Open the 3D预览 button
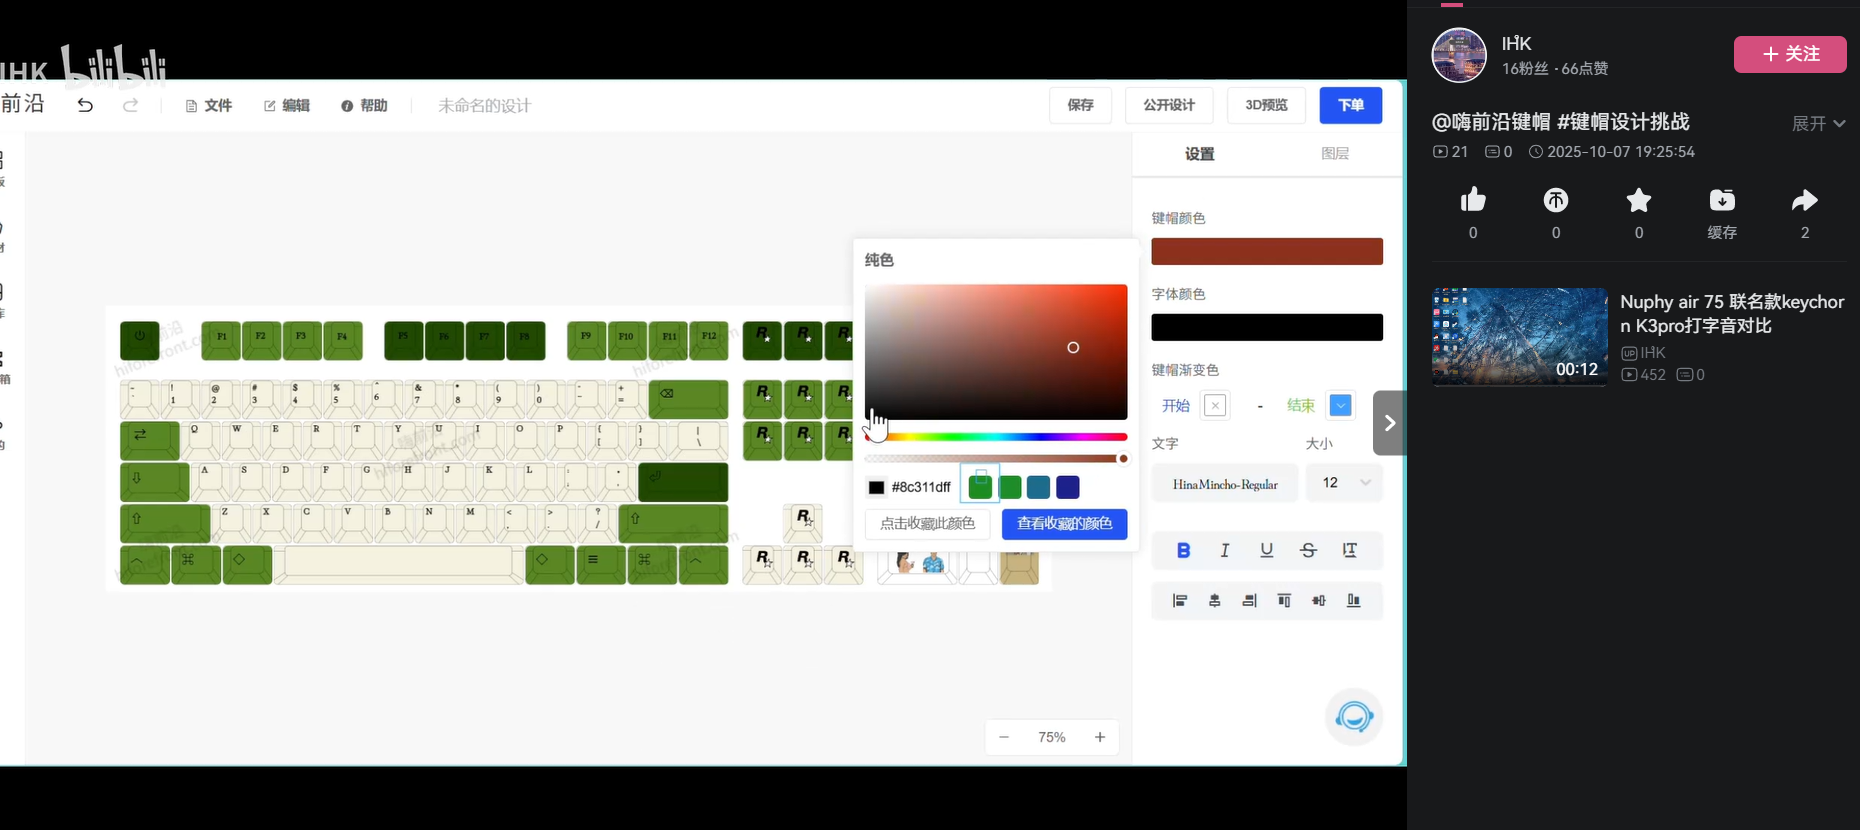The image size is (1860, 830). point(1266,105)
